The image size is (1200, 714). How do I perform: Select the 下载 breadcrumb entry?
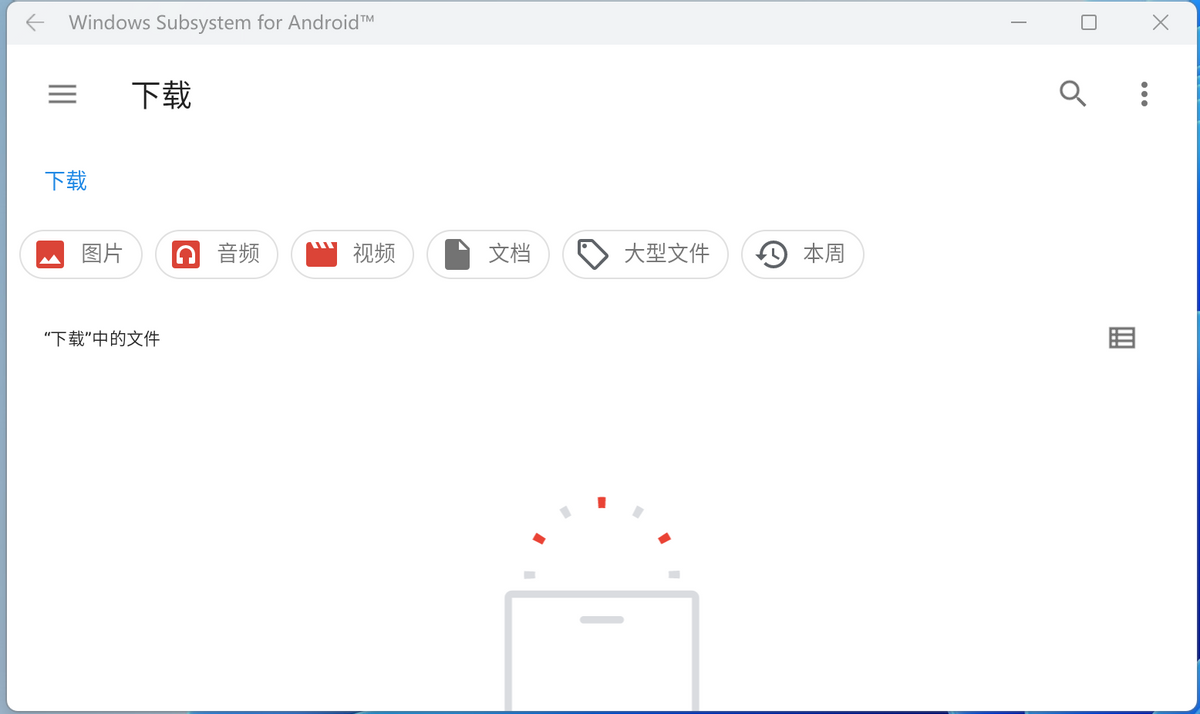coord(65,180)
